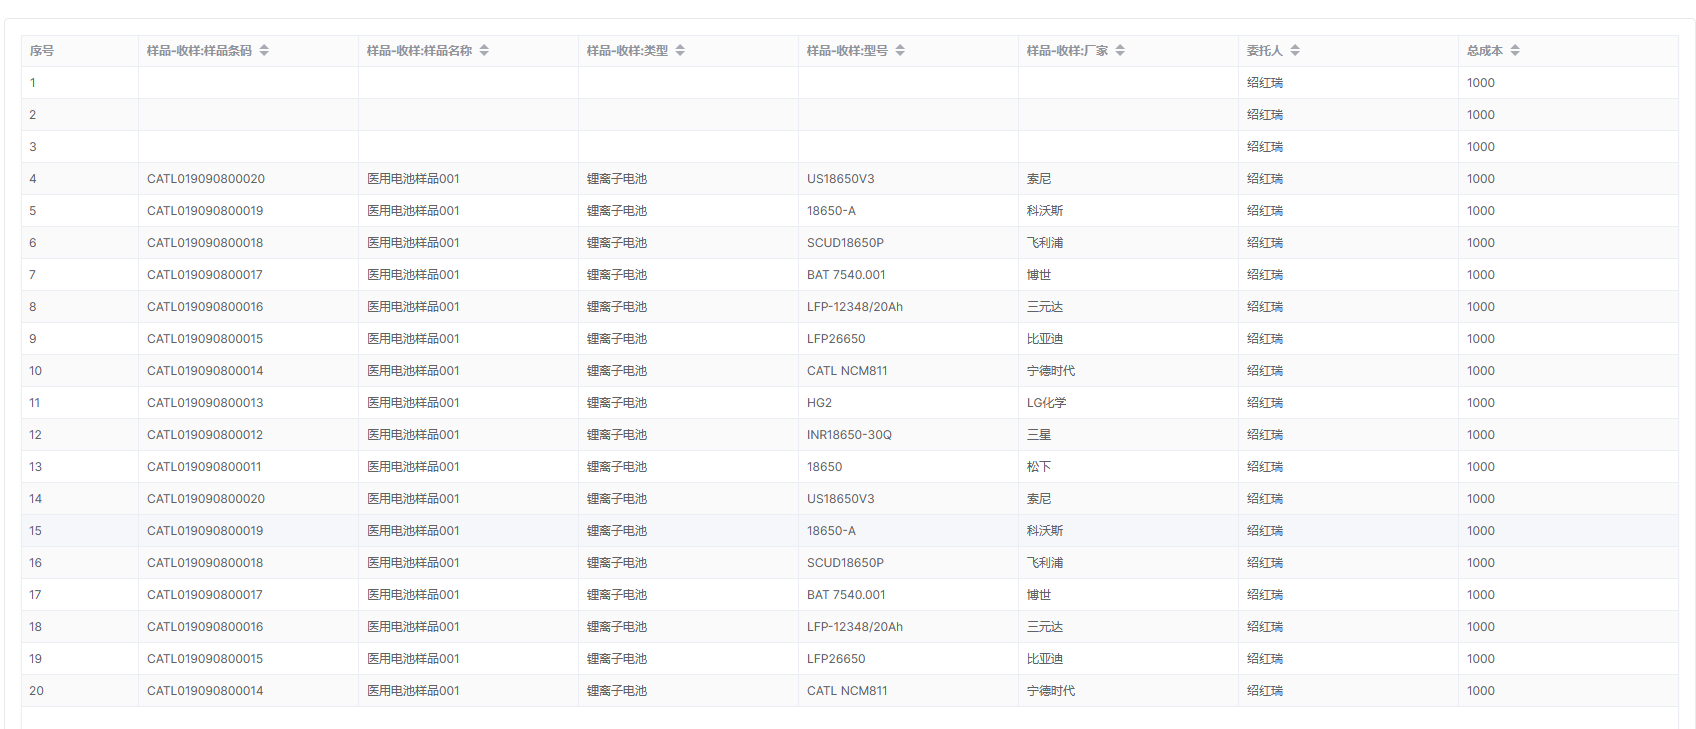1696x729 pixels.
Task: Click BAT 7540.001 in row 7
Action: [x=846, y=275]
